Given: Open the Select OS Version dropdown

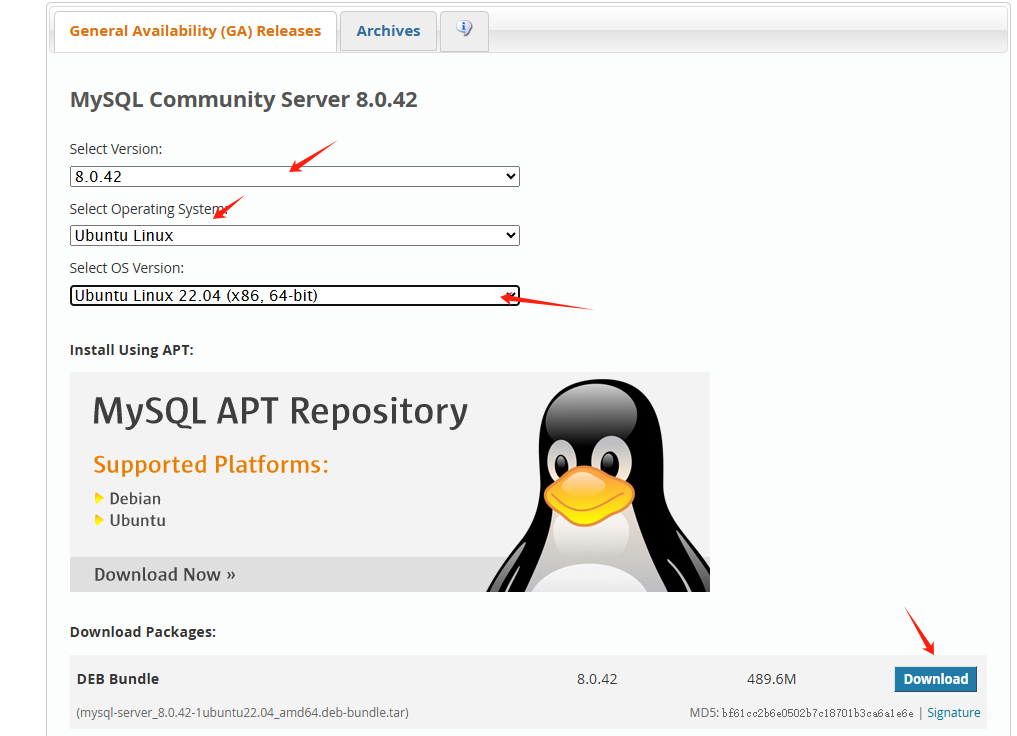Looking at the screenshot, I should point(294,295).
